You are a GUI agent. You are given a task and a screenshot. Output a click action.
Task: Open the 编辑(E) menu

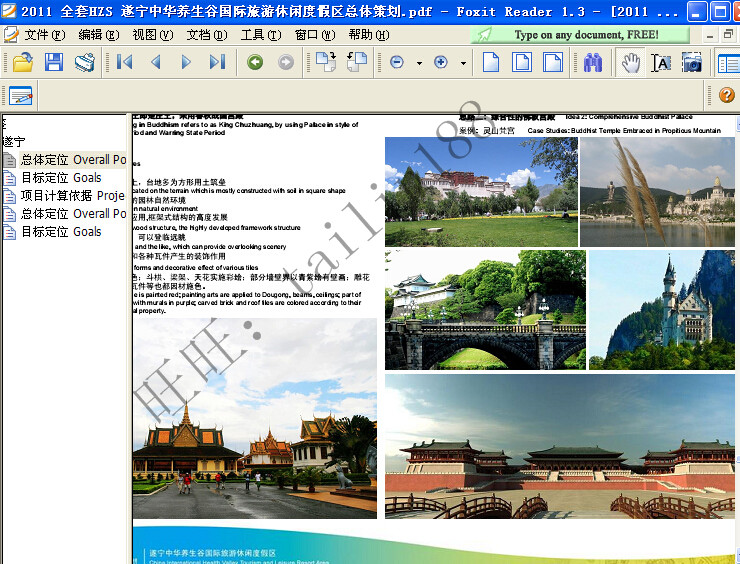point(99,34)
